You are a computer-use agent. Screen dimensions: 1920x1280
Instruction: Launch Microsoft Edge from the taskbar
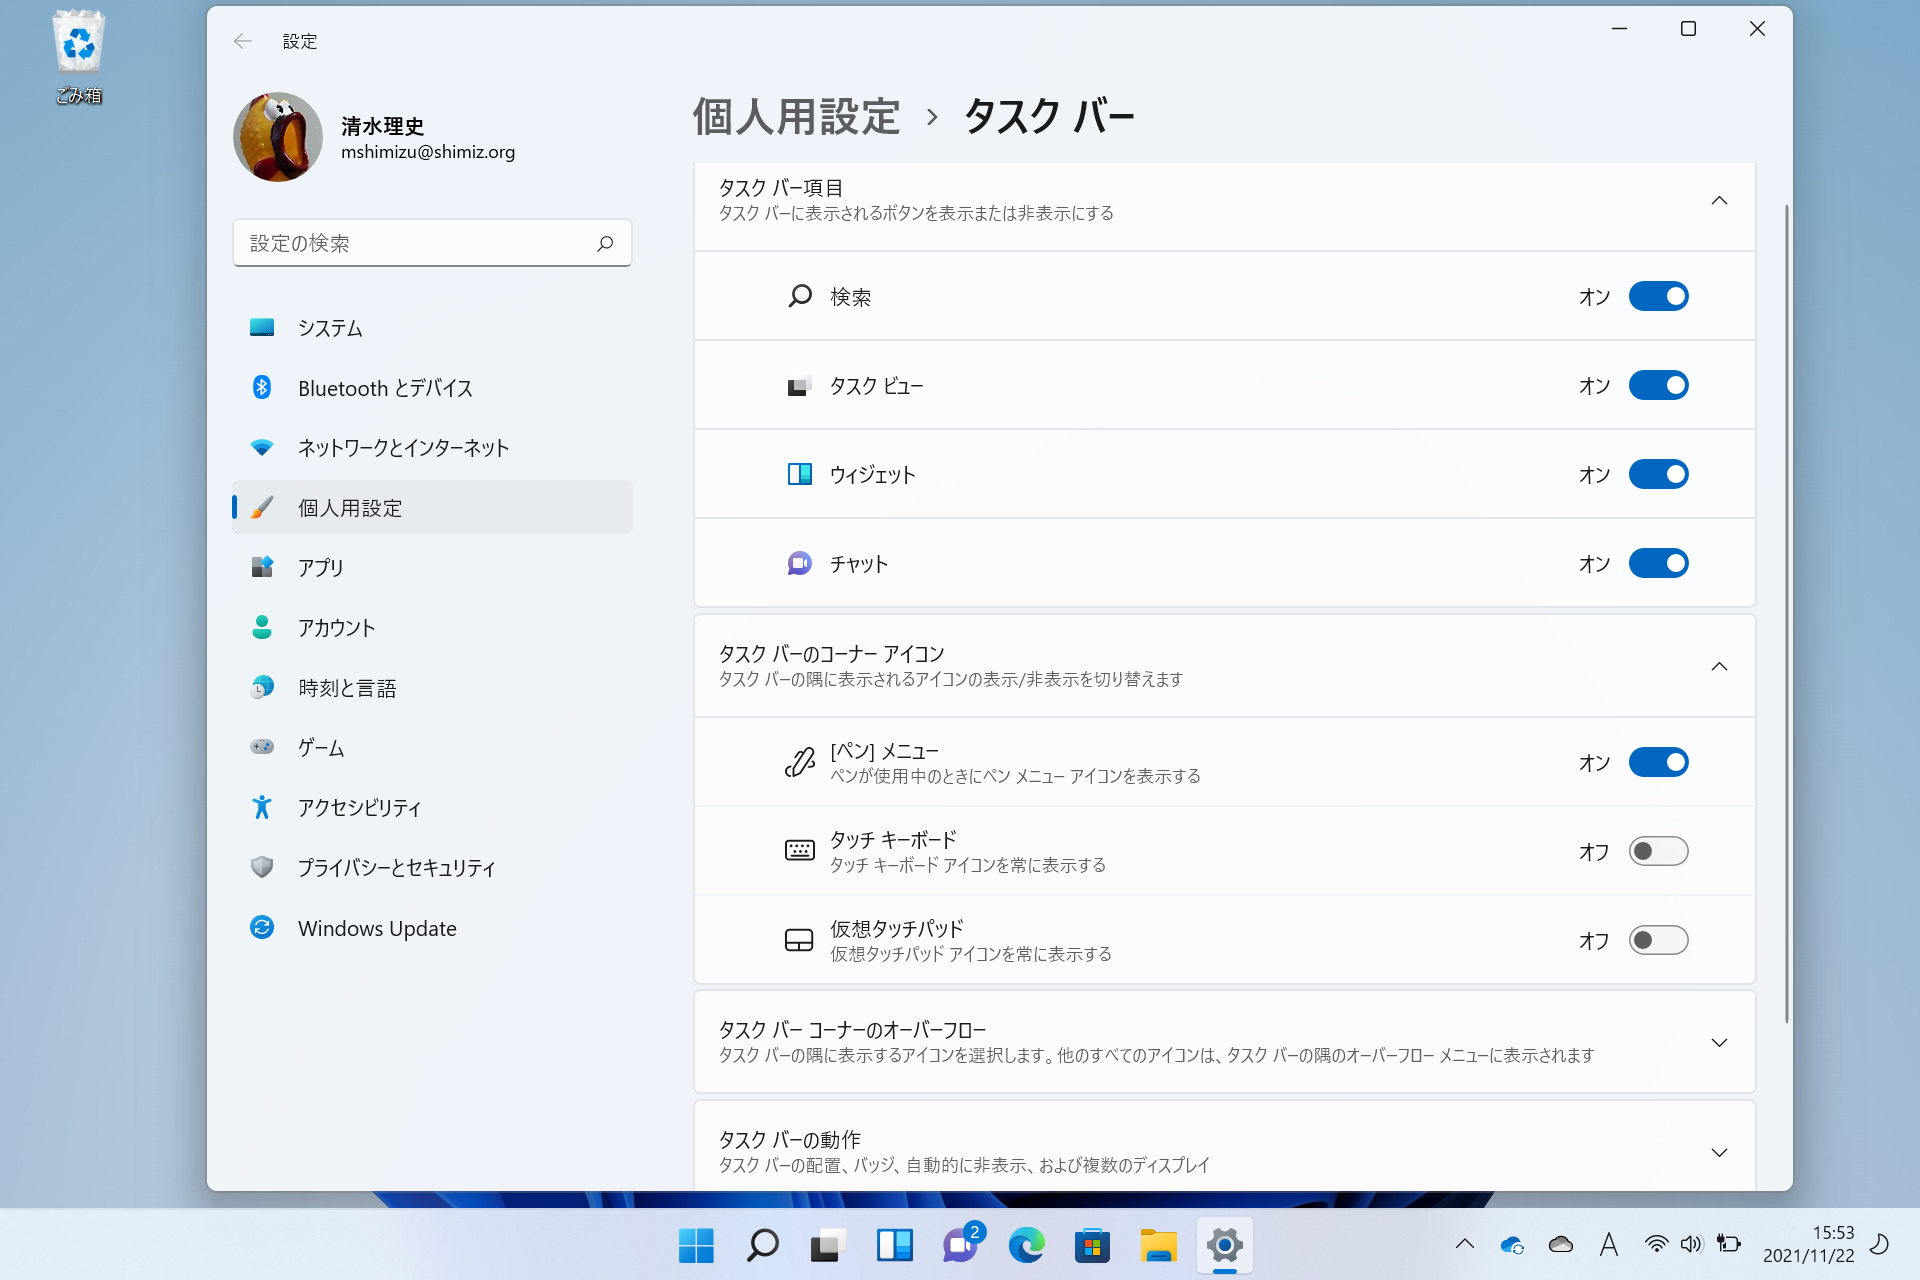click(x=1027, y=1245)
